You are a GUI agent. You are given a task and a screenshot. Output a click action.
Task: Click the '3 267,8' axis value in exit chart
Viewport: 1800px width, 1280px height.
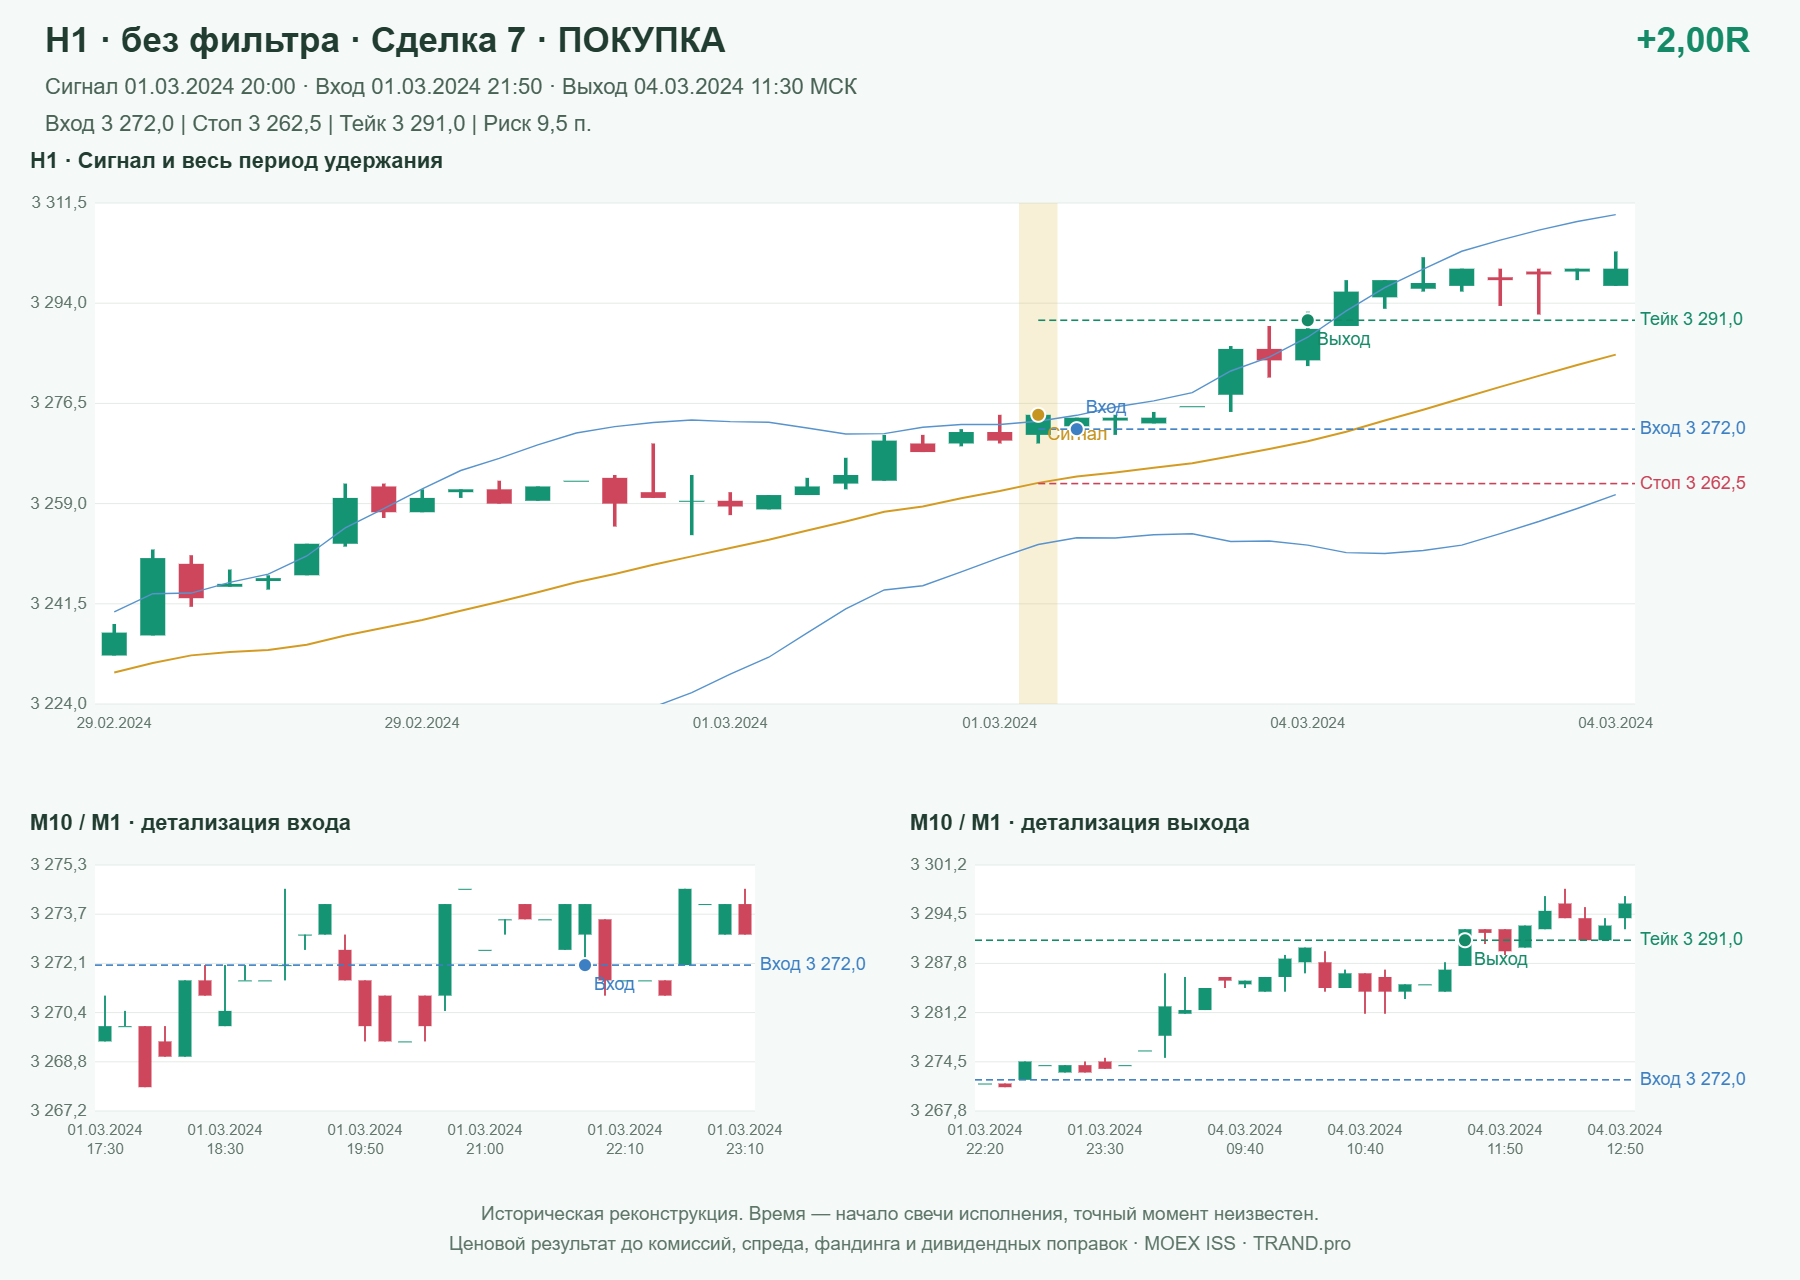(x=939, y=1111)
